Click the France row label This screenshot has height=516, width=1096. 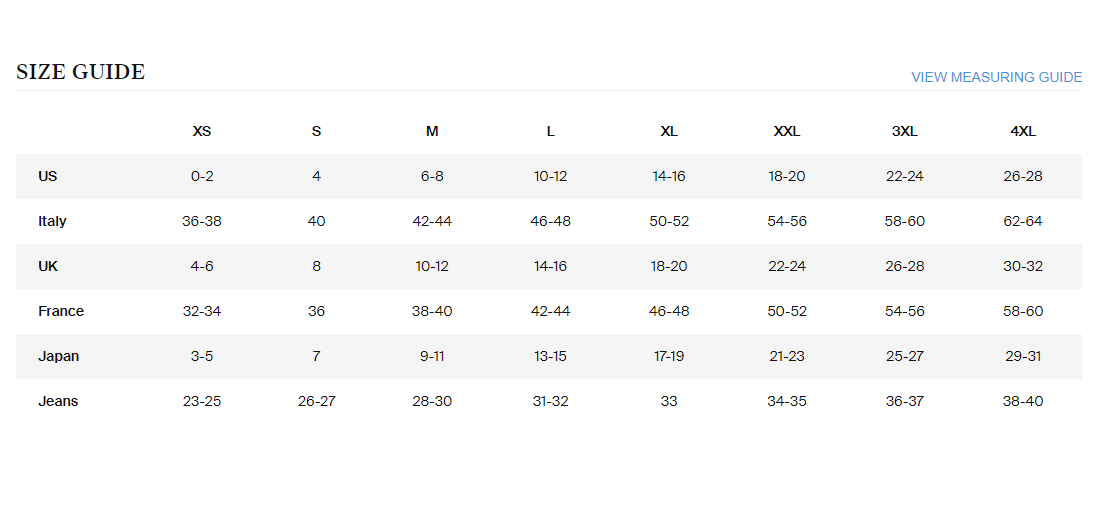61,311
